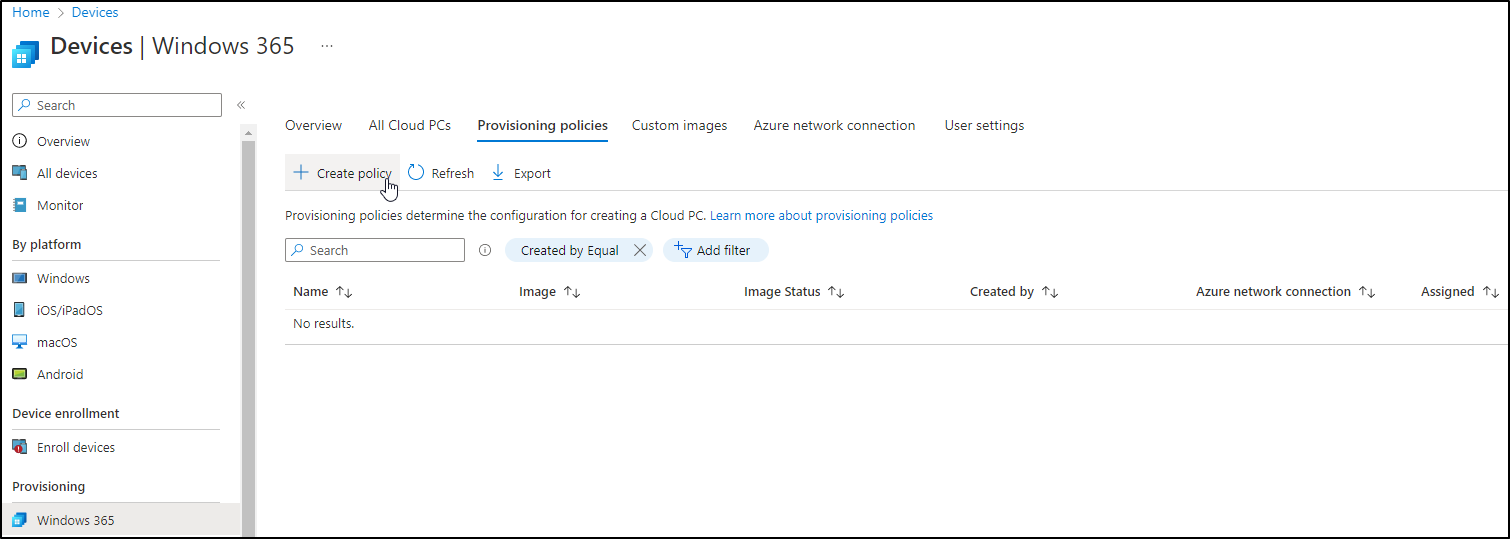1510x539 pixels.
Task: Click the Export download arrow icon
Action: pyautogui.click(x=498, y=173)
